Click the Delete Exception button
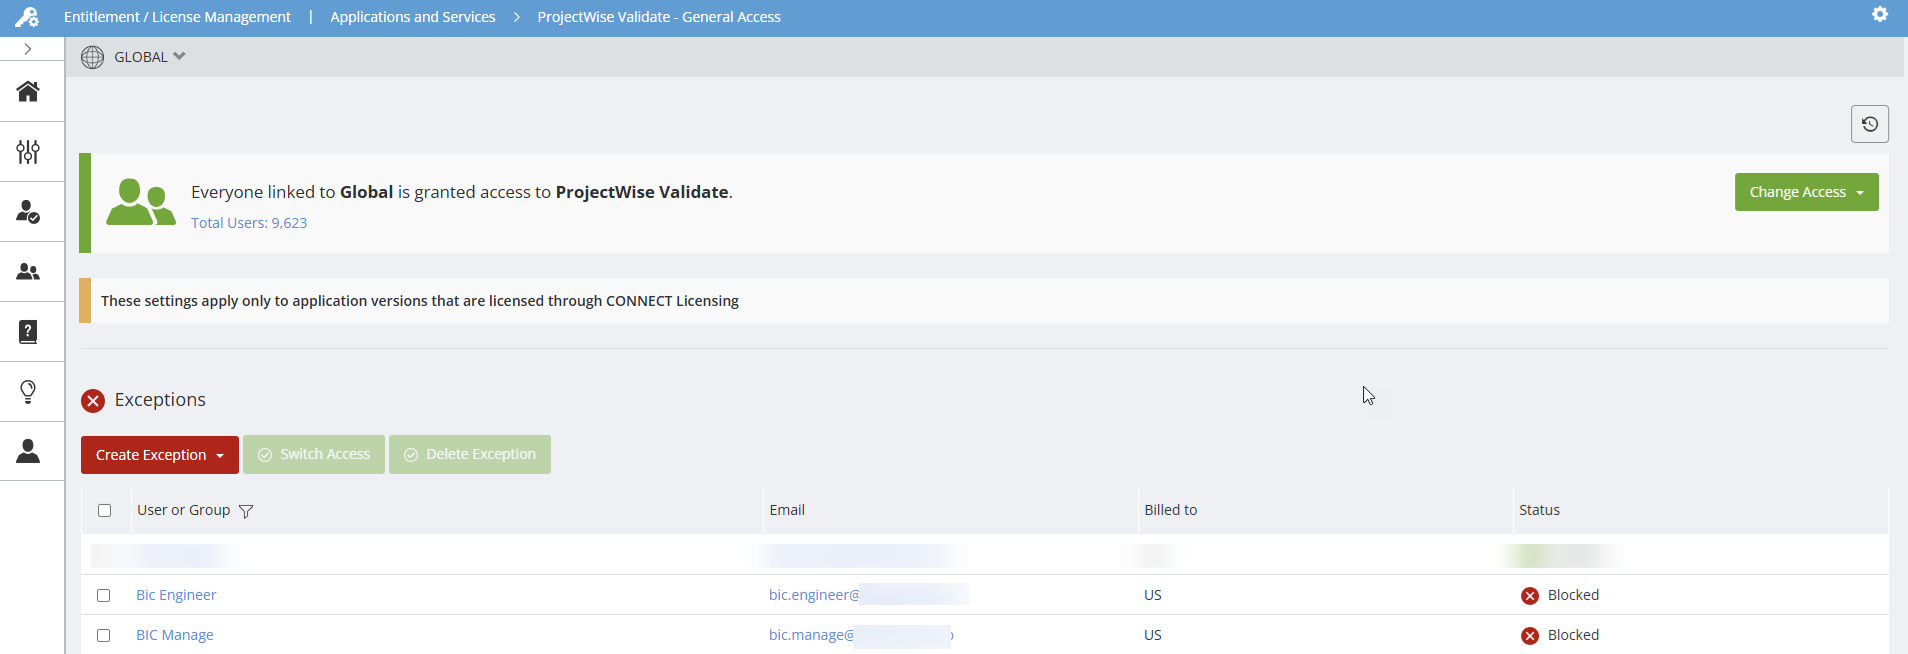1908x654 pixels. click(x=470, y=454)
